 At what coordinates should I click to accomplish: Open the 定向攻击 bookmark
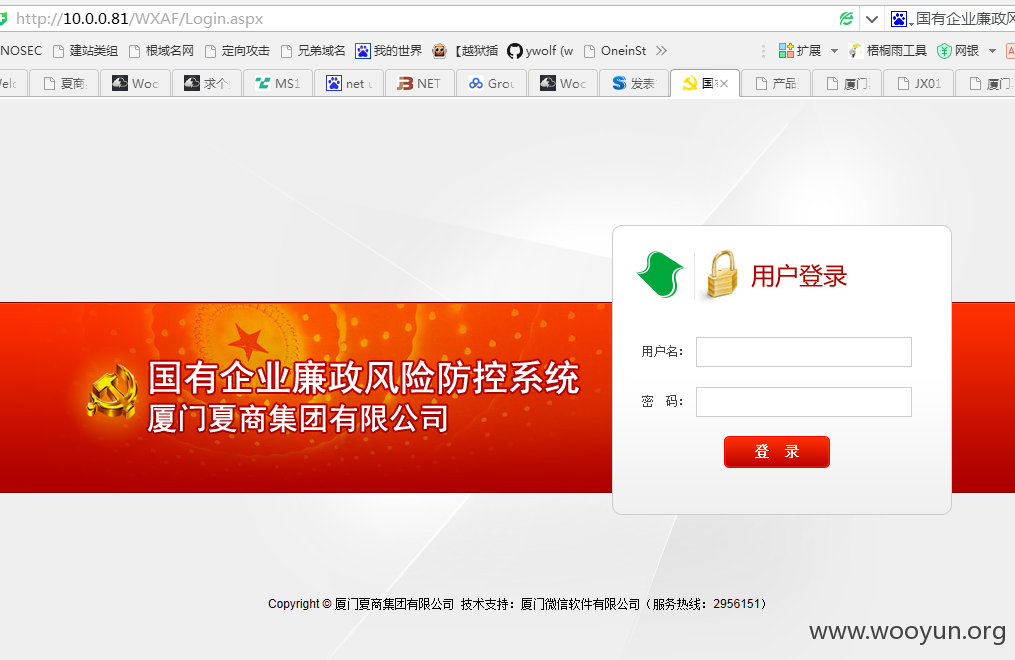point(237,50)
